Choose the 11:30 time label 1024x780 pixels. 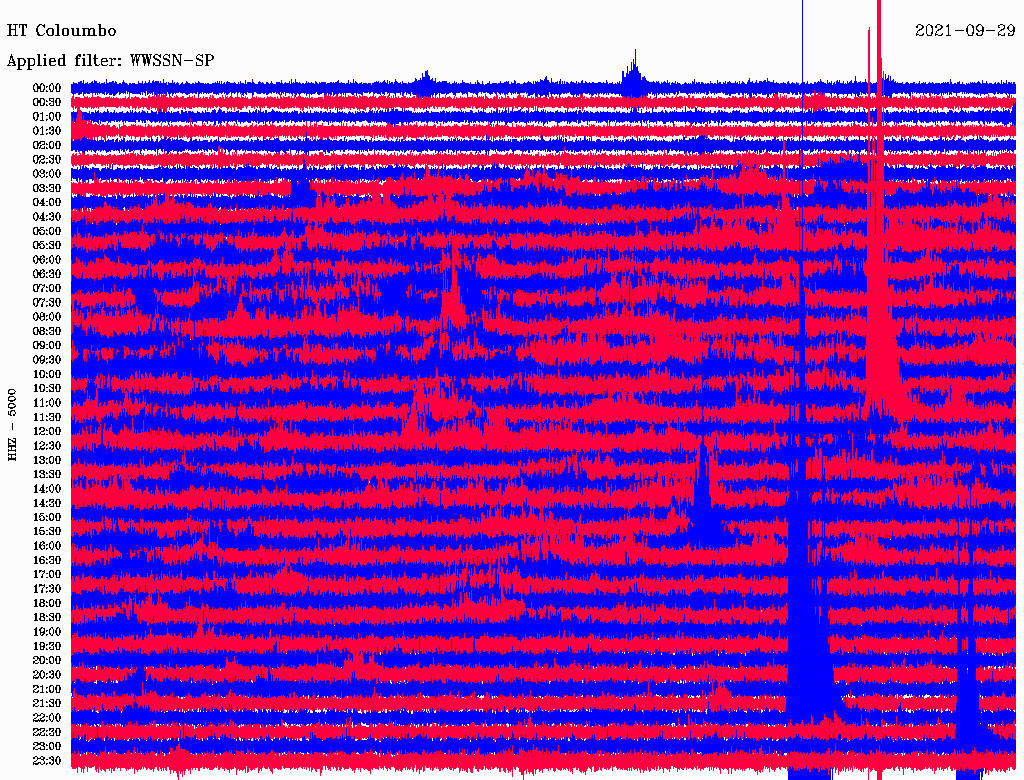47,417
